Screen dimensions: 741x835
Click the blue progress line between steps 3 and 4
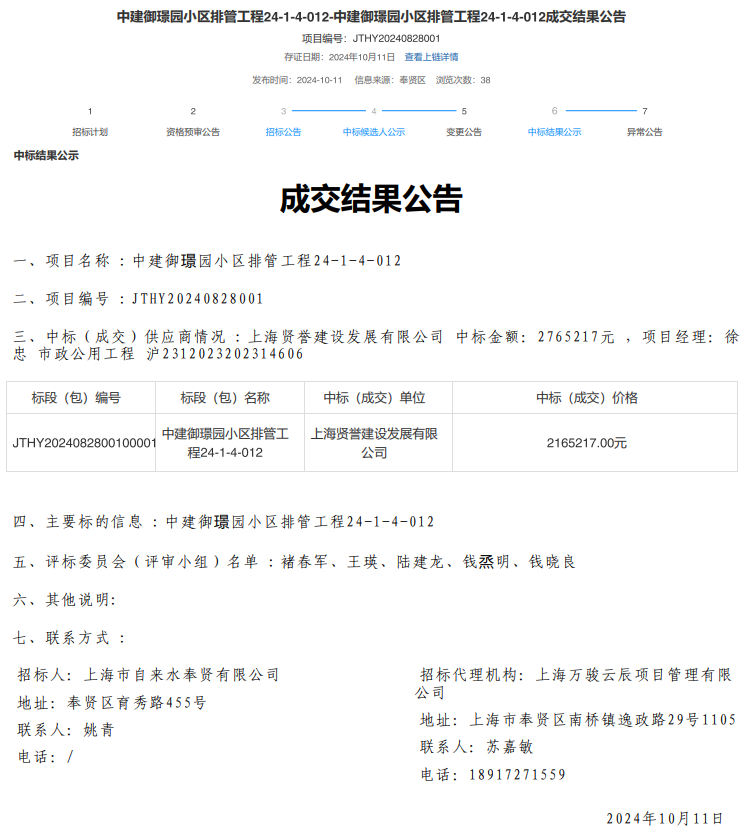coord(328,111)
